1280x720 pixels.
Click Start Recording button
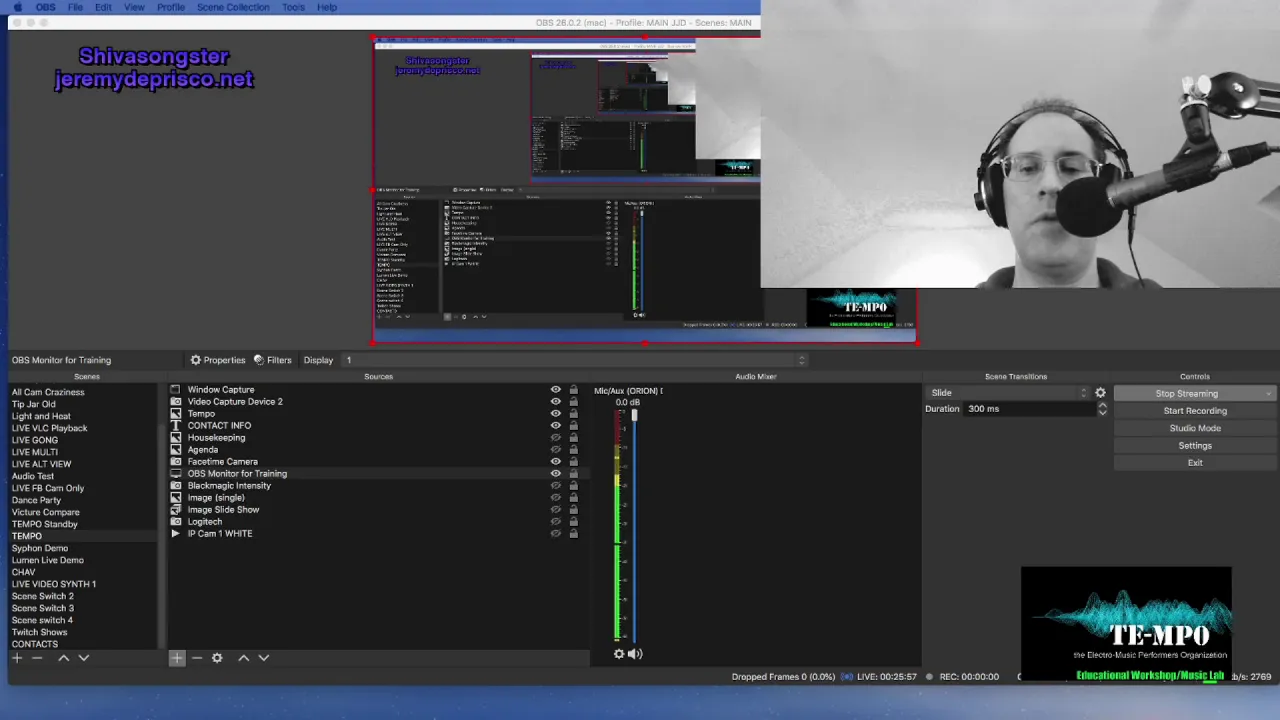point(1194,411)
